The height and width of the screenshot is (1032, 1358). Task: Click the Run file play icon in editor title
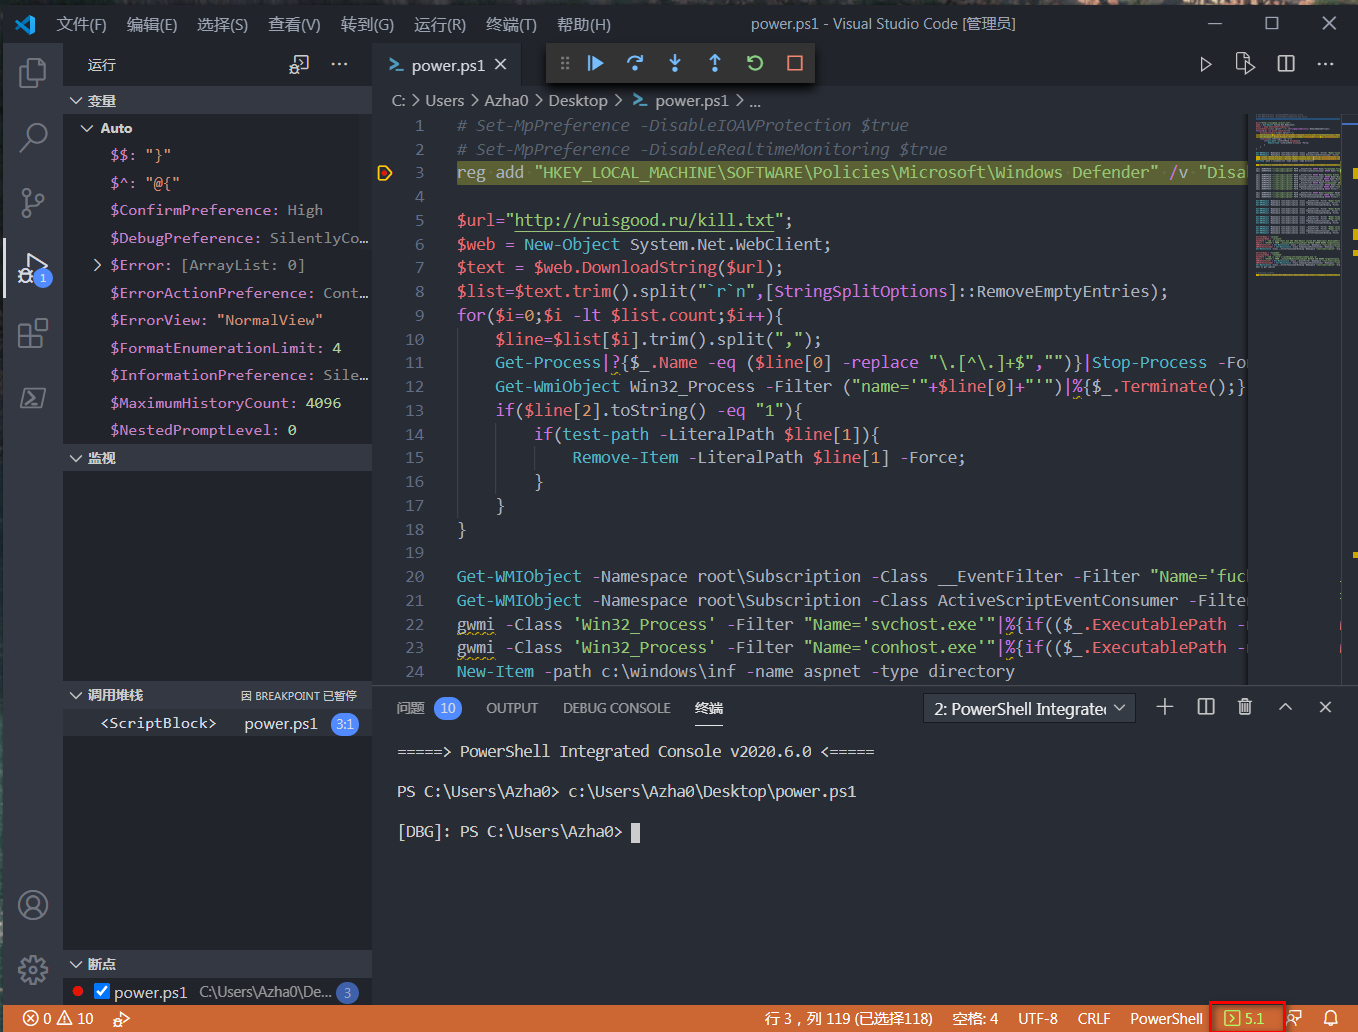tap(1206, 64)
